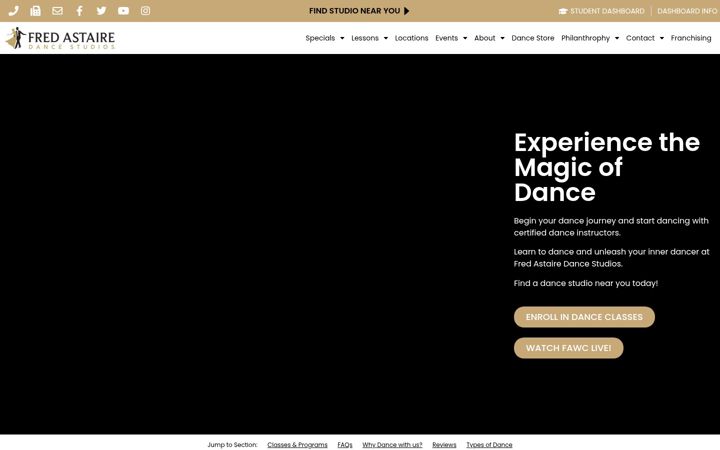Click 'Find a dance studio near you today!' text
The height and width of the screenshot is (450, 720).
585,283
